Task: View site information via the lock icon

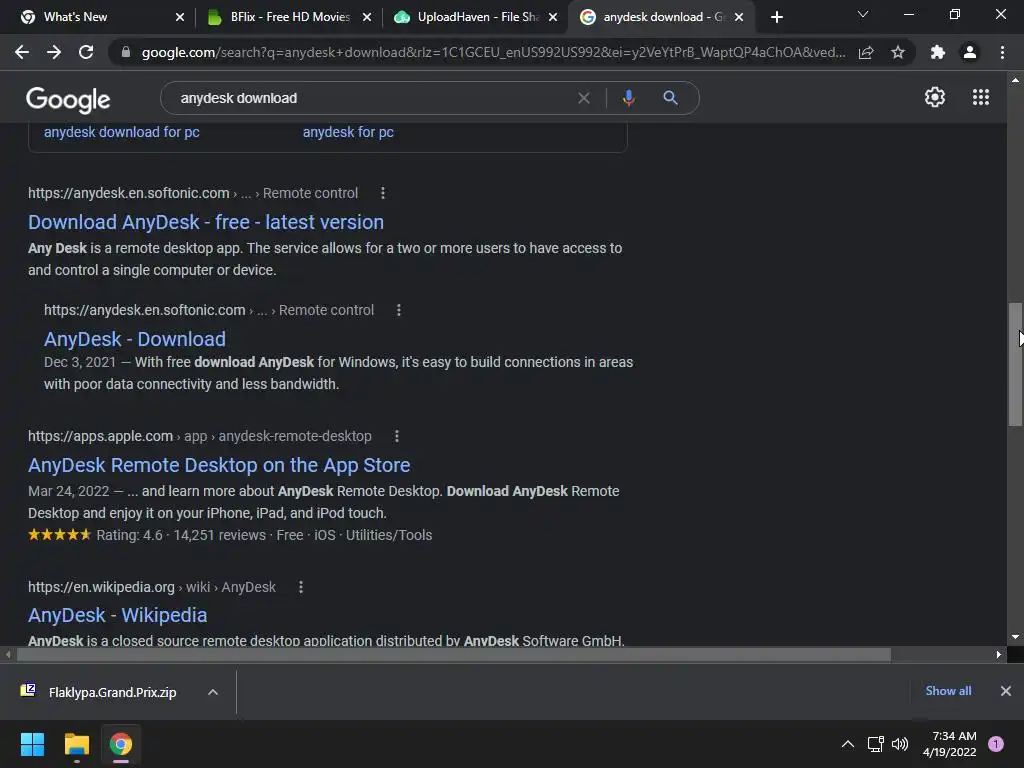Action: point(126,52)
